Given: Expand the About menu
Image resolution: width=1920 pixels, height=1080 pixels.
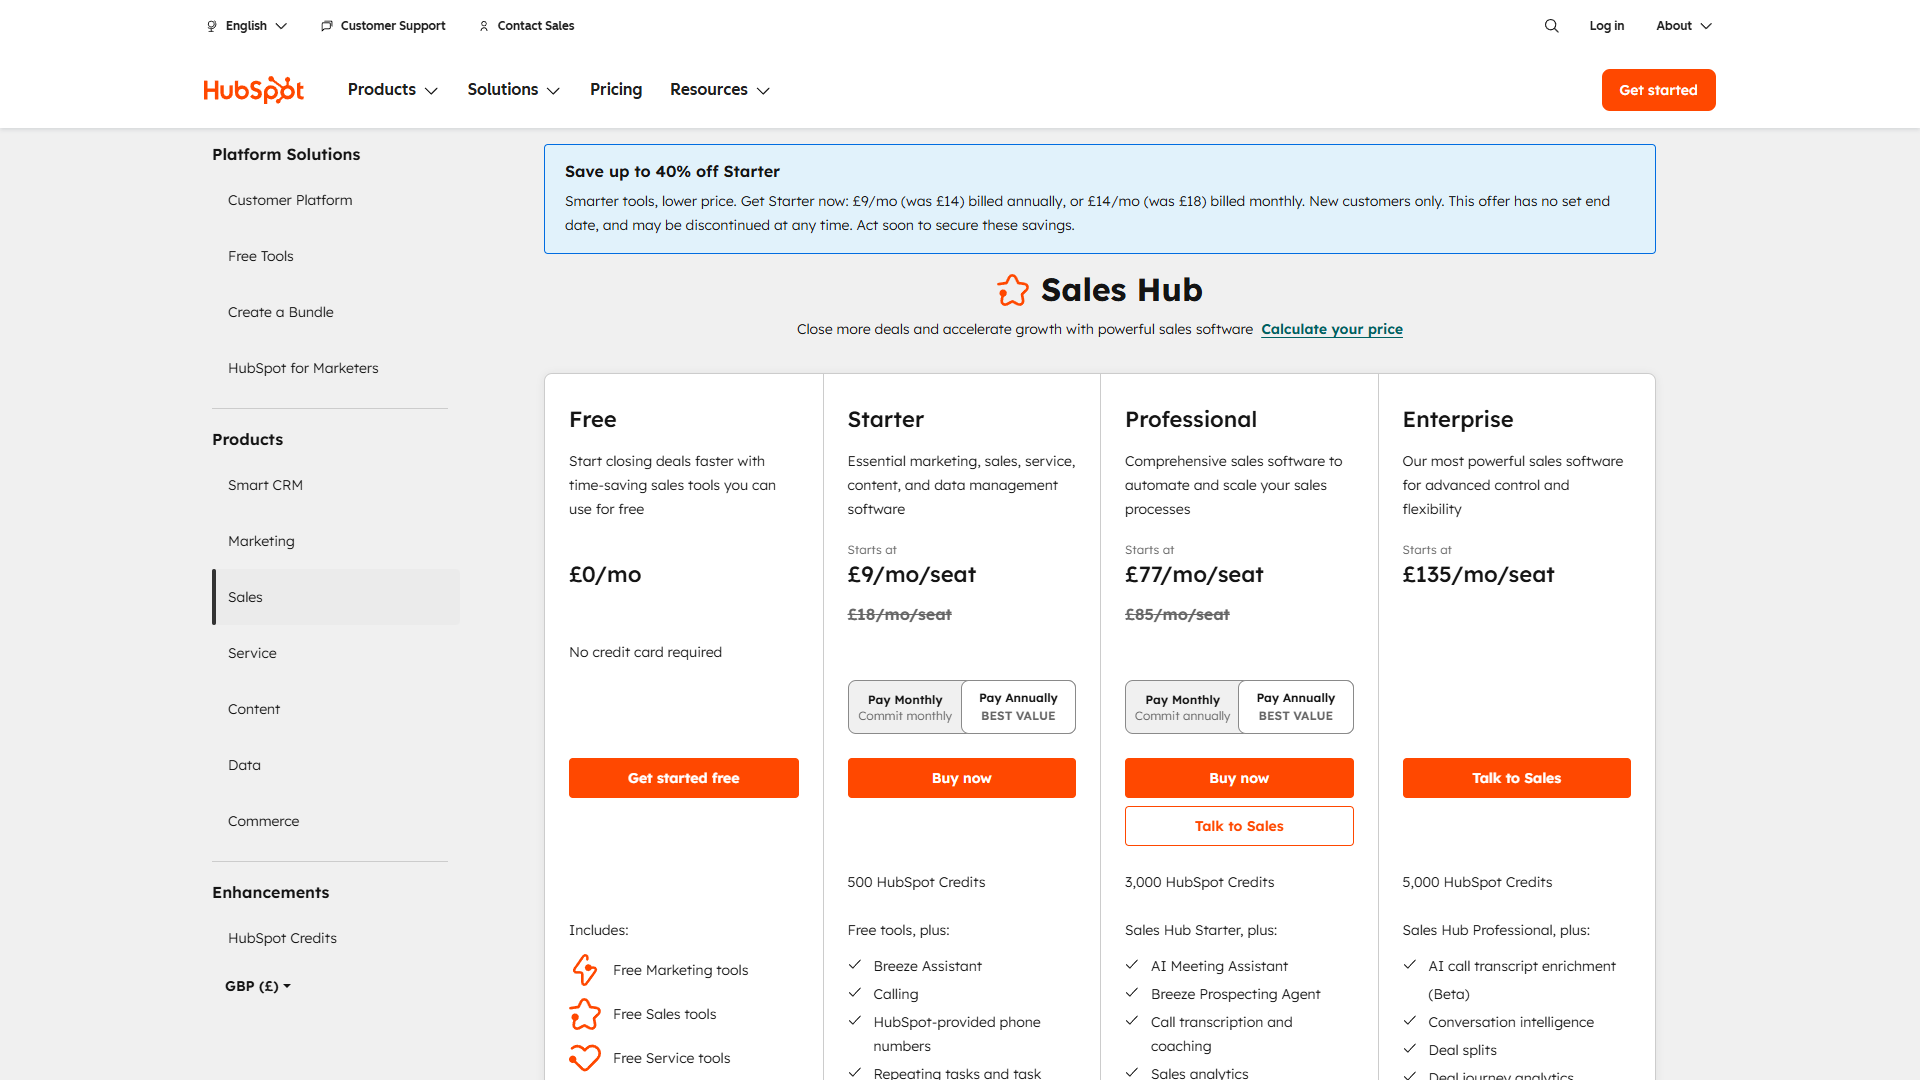Looking at the screenshot, I should [x=1684, y=26].
